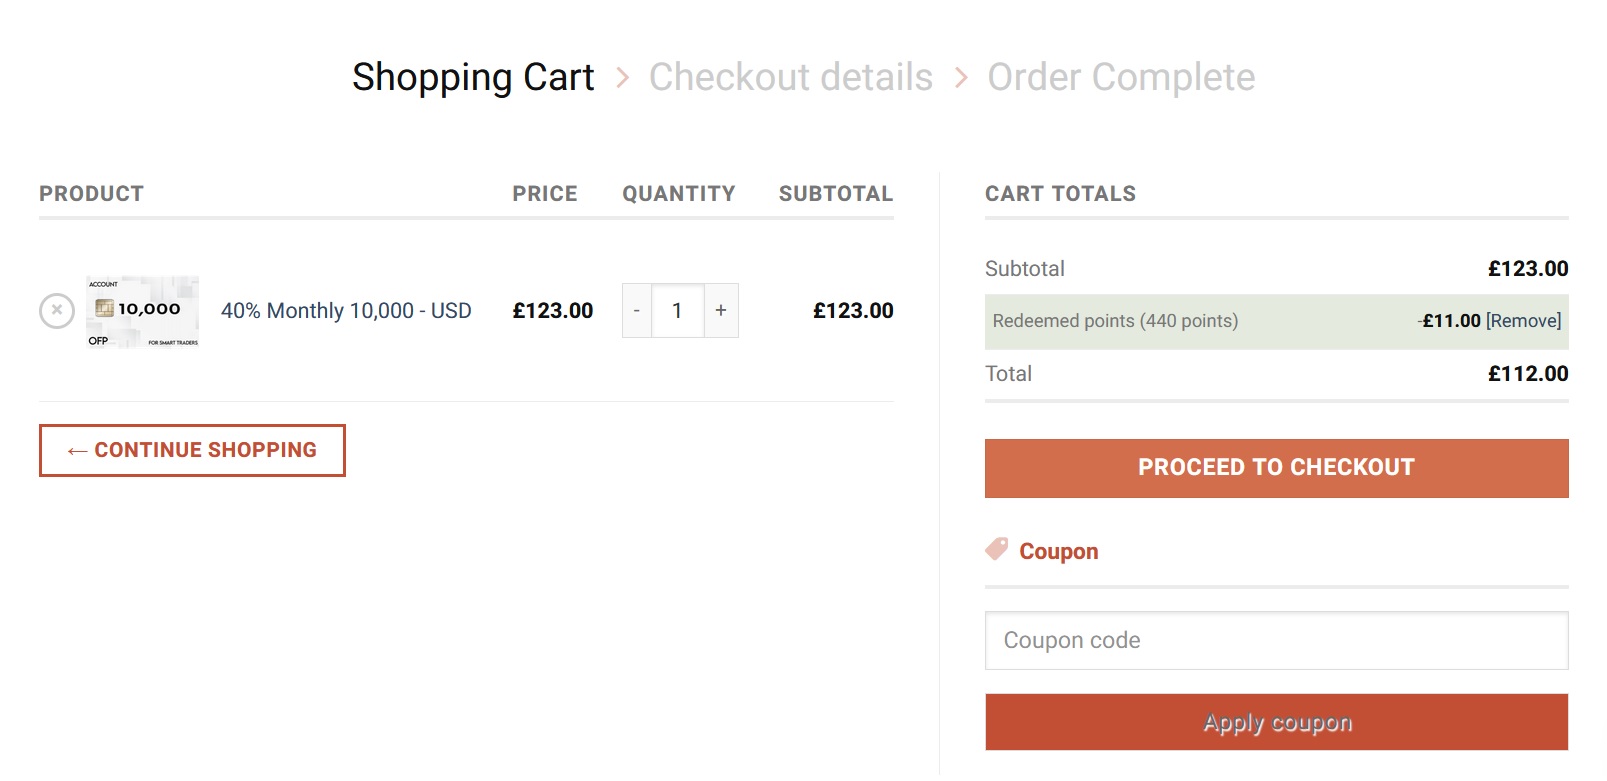Click into the Coupon code field
1607x781 pixels.
pos(1276,641)
